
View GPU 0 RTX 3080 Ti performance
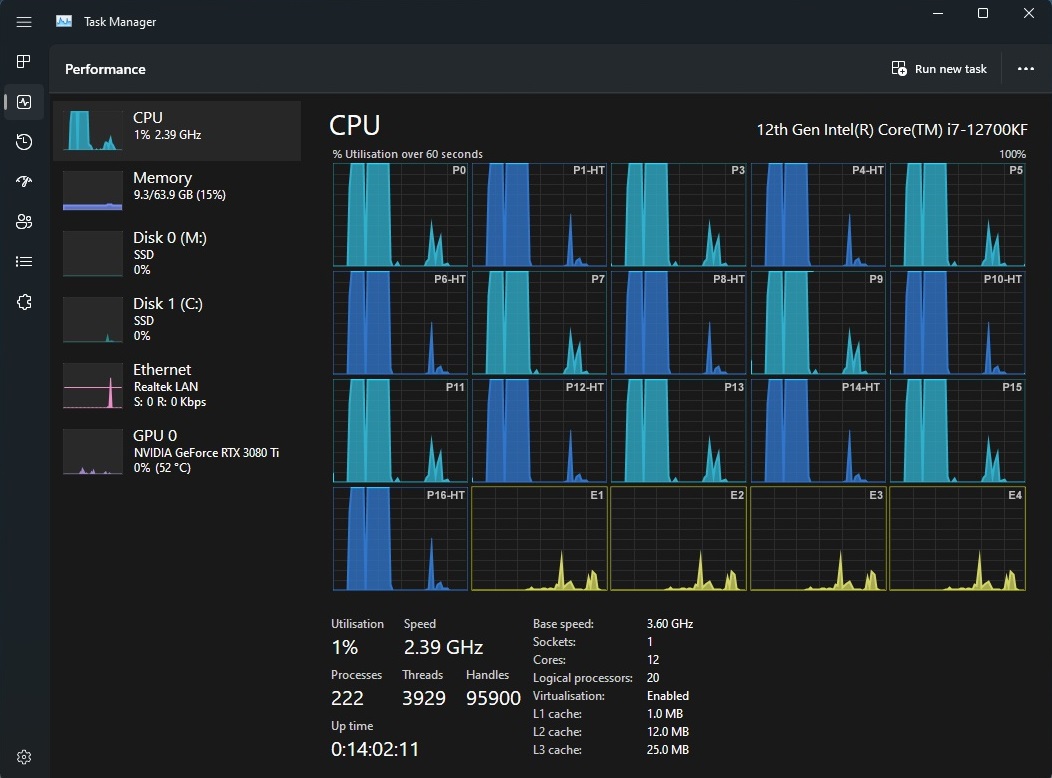click(177, 451)
